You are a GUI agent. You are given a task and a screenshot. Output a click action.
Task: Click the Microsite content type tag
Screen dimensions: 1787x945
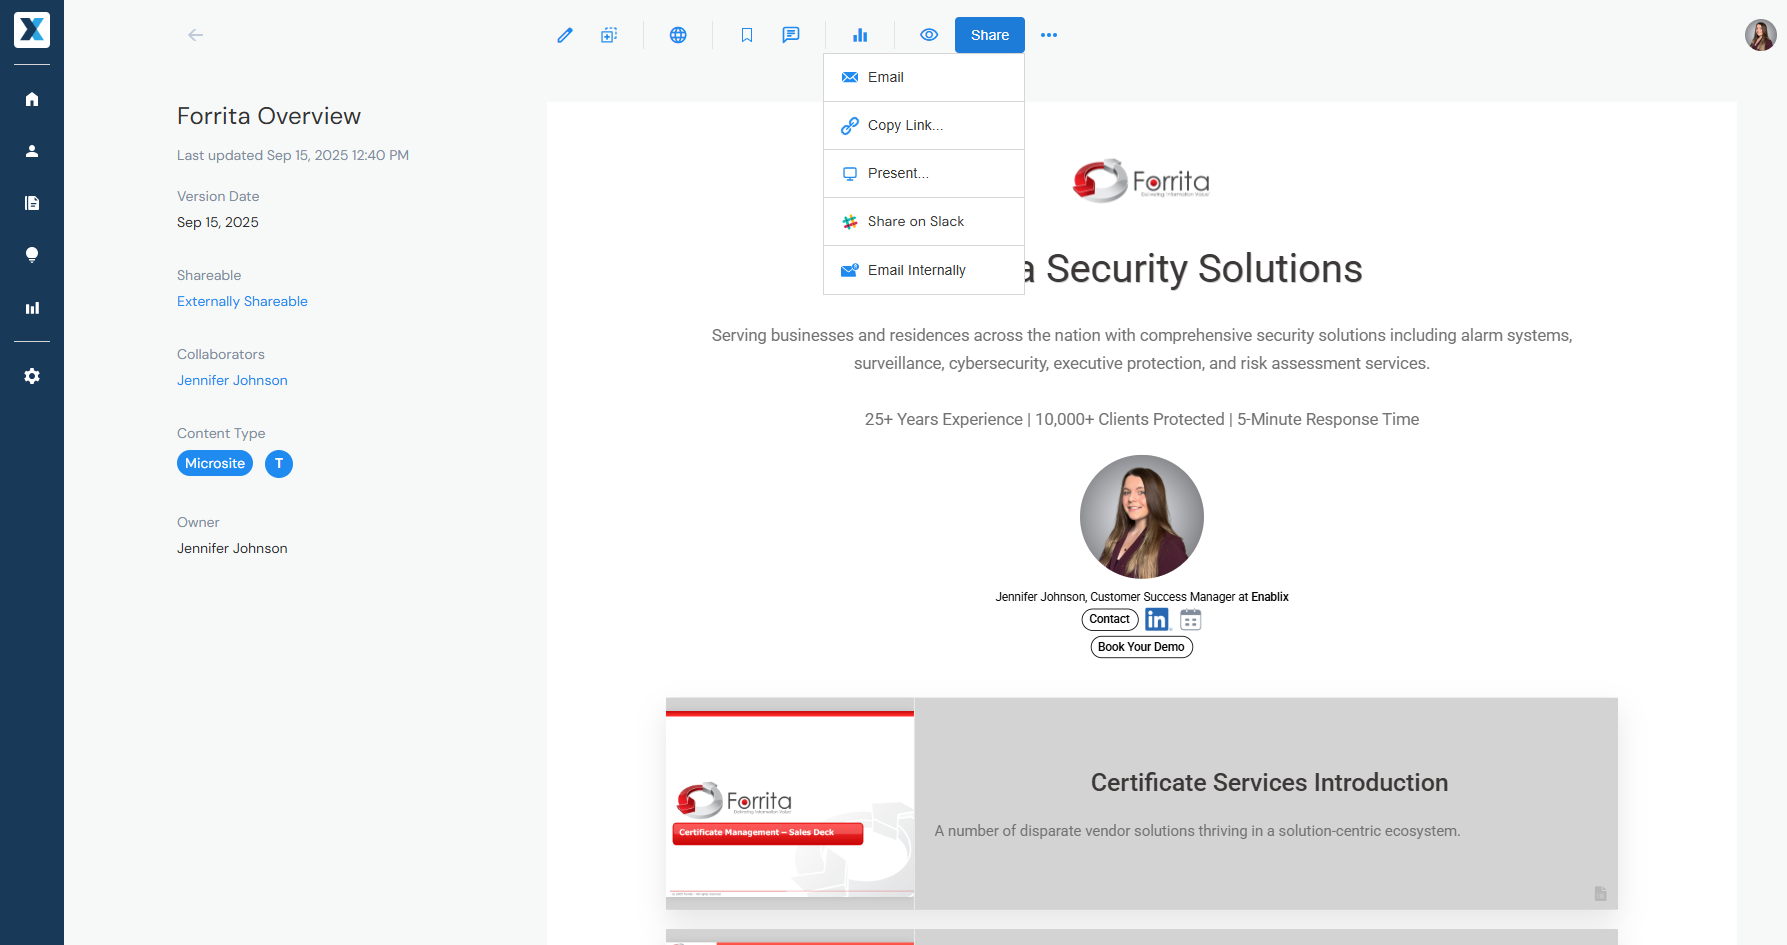coord(215,463)
